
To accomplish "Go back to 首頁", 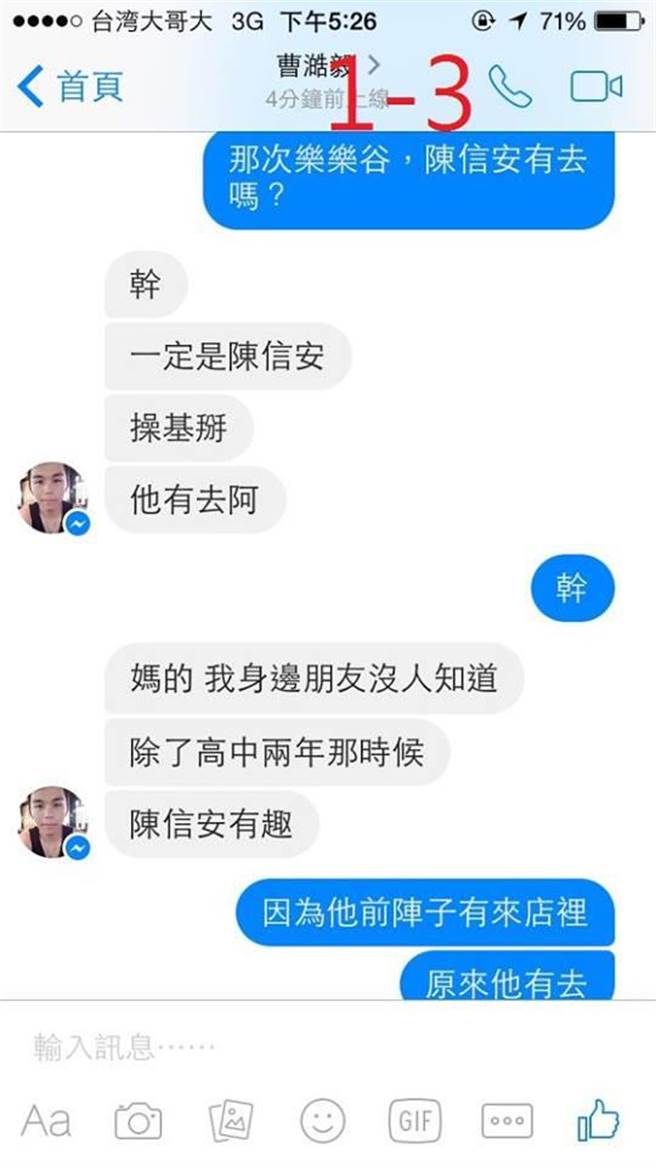I will click(x=70, y=86).
